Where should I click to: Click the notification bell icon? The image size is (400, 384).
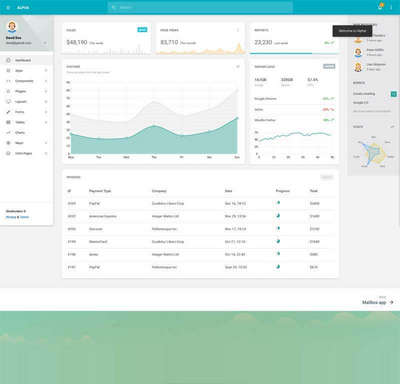(380, 7)
